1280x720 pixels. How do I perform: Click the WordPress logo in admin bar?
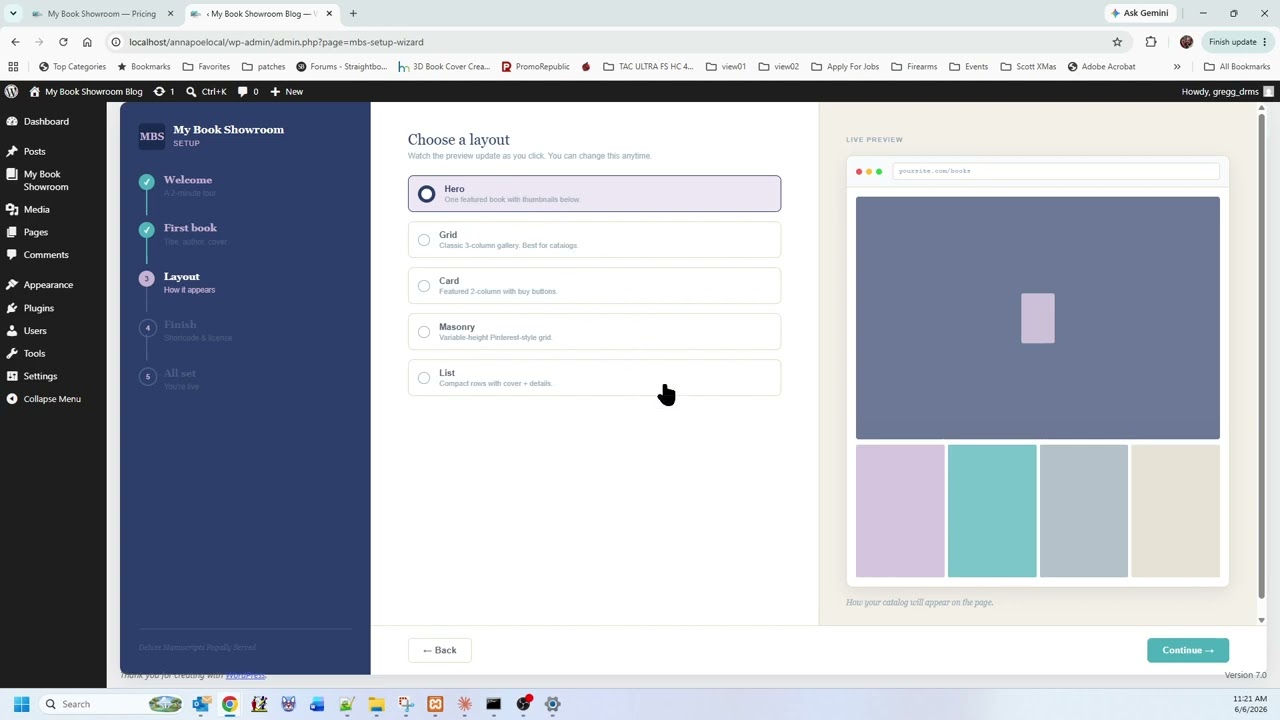click(x=11, y=91)
